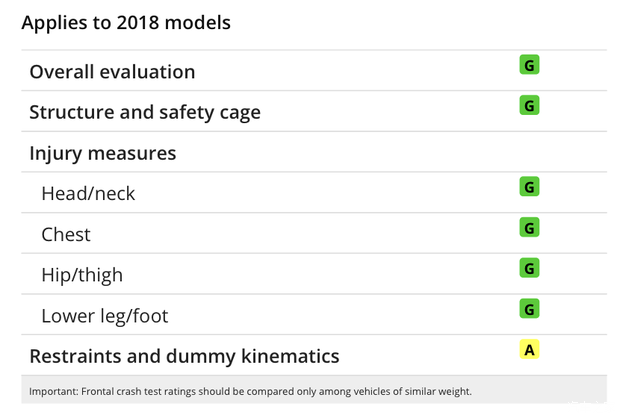Click the 'Chest' injury measure label

[66, 235]
